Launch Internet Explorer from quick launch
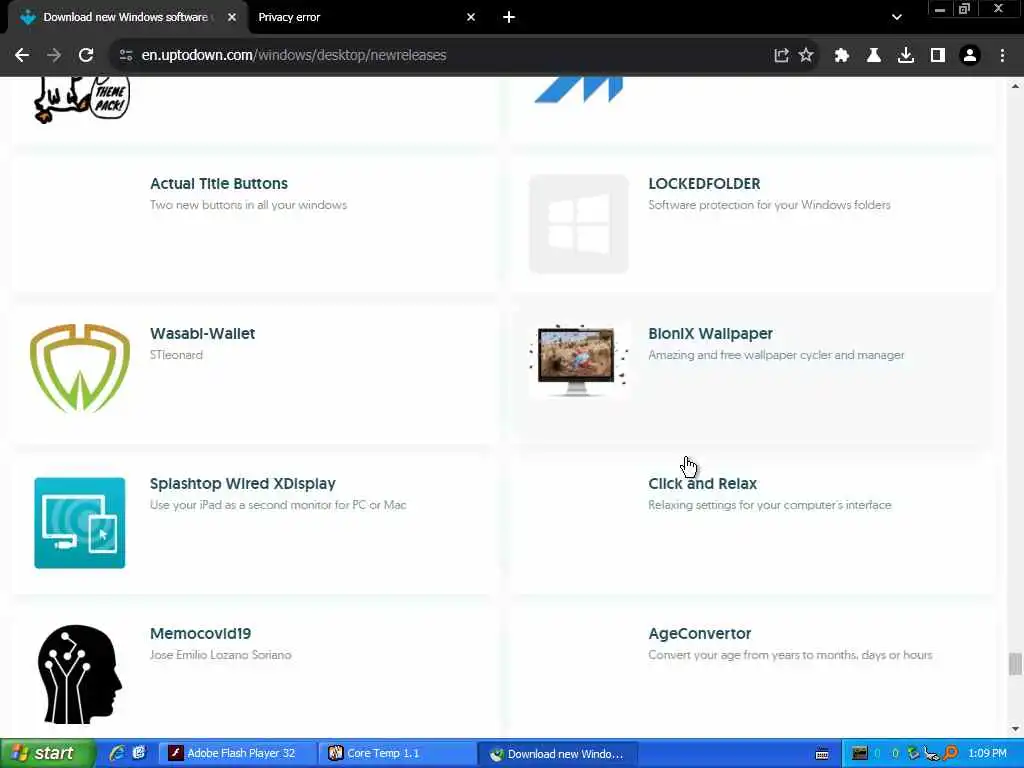The image size is (1024, 768). click(x=117, y=753)
